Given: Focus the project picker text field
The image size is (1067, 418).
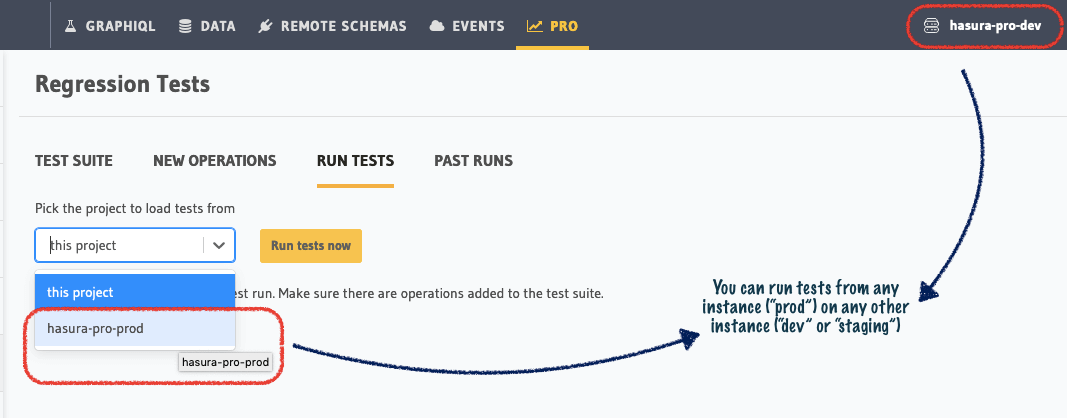Looking at the screenshot, I should pos(118,246).
